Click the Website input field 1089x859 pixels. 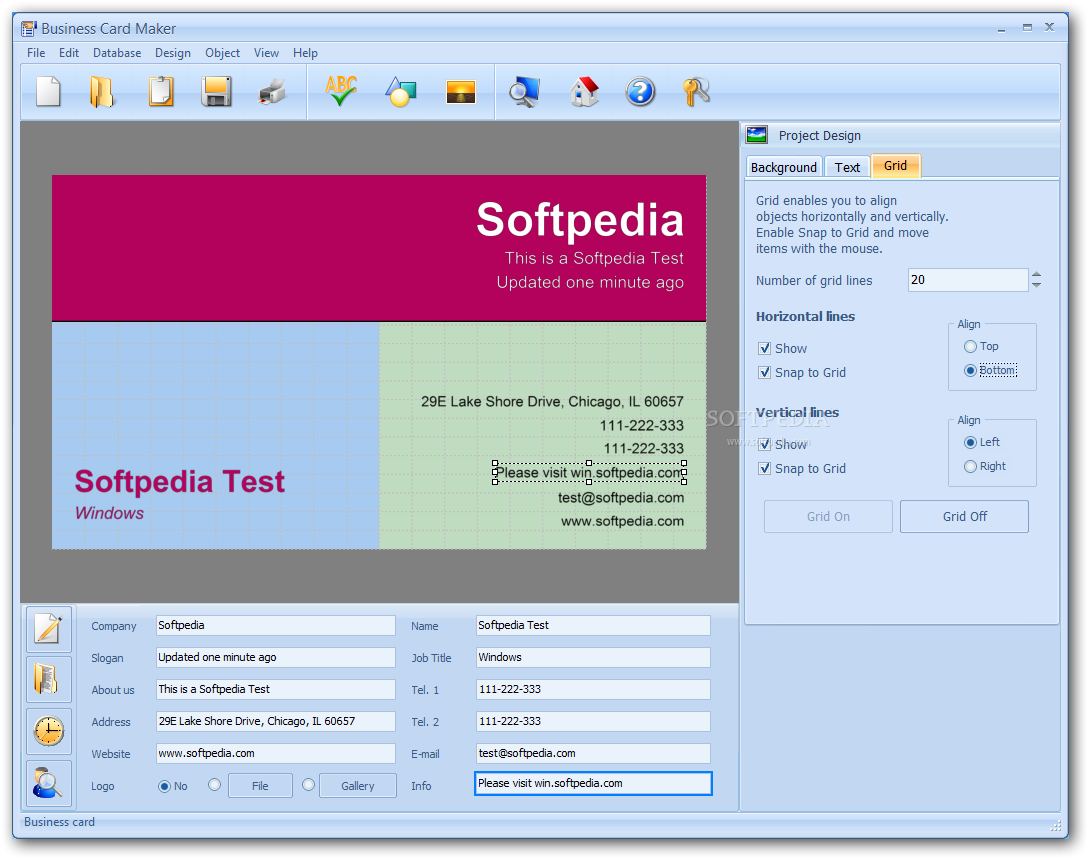276,753
